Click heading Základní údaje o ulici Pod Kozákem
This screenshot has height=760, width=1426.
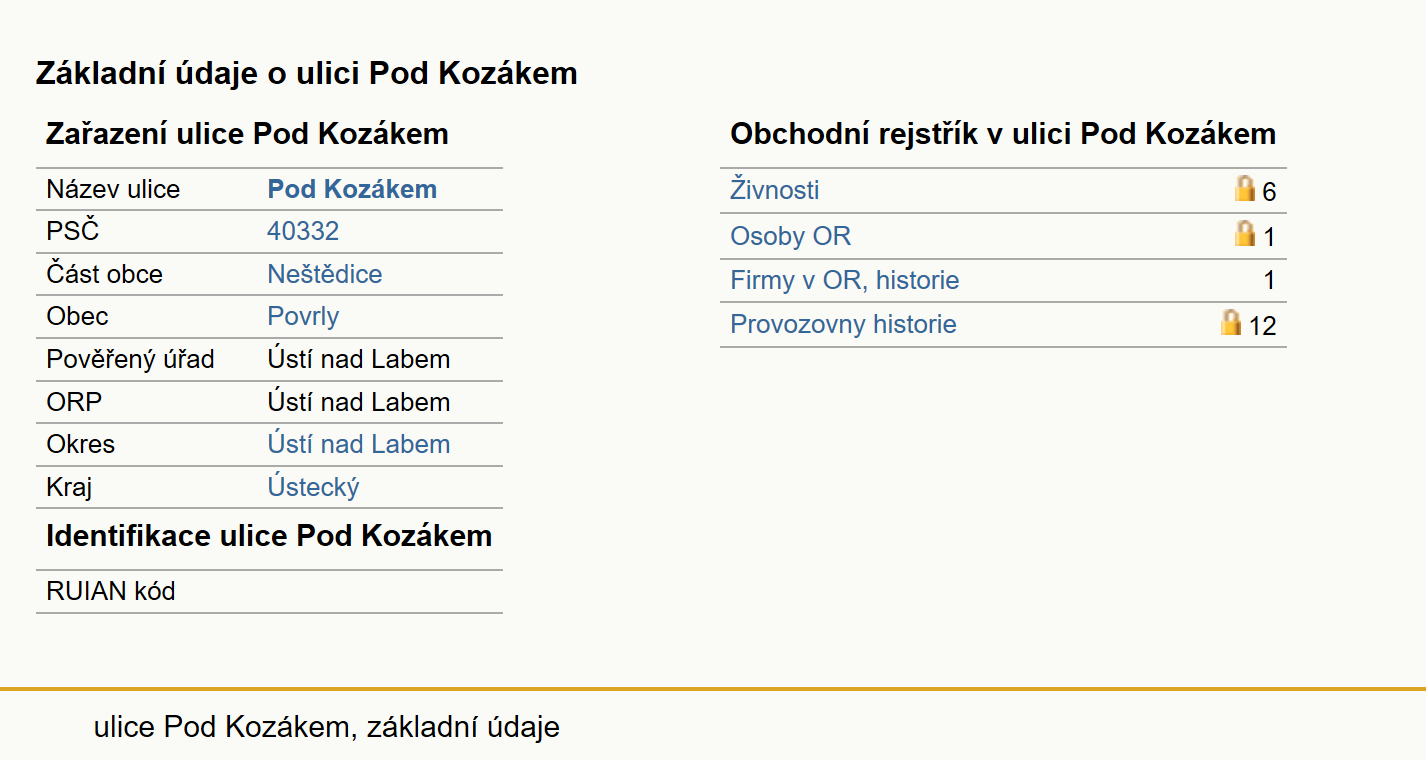(307, 73)
